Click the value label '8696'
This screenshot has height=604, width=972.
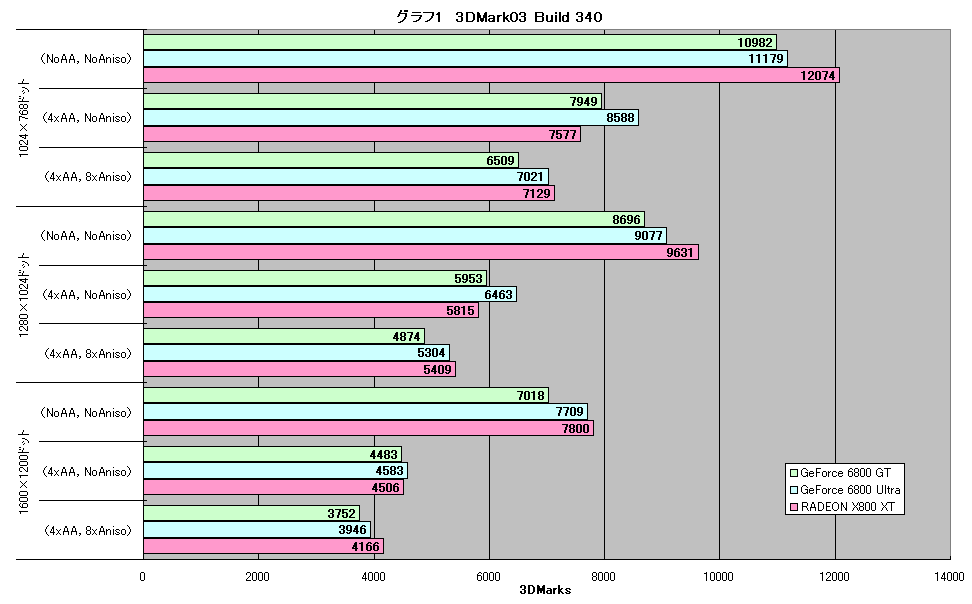point(626,219)
